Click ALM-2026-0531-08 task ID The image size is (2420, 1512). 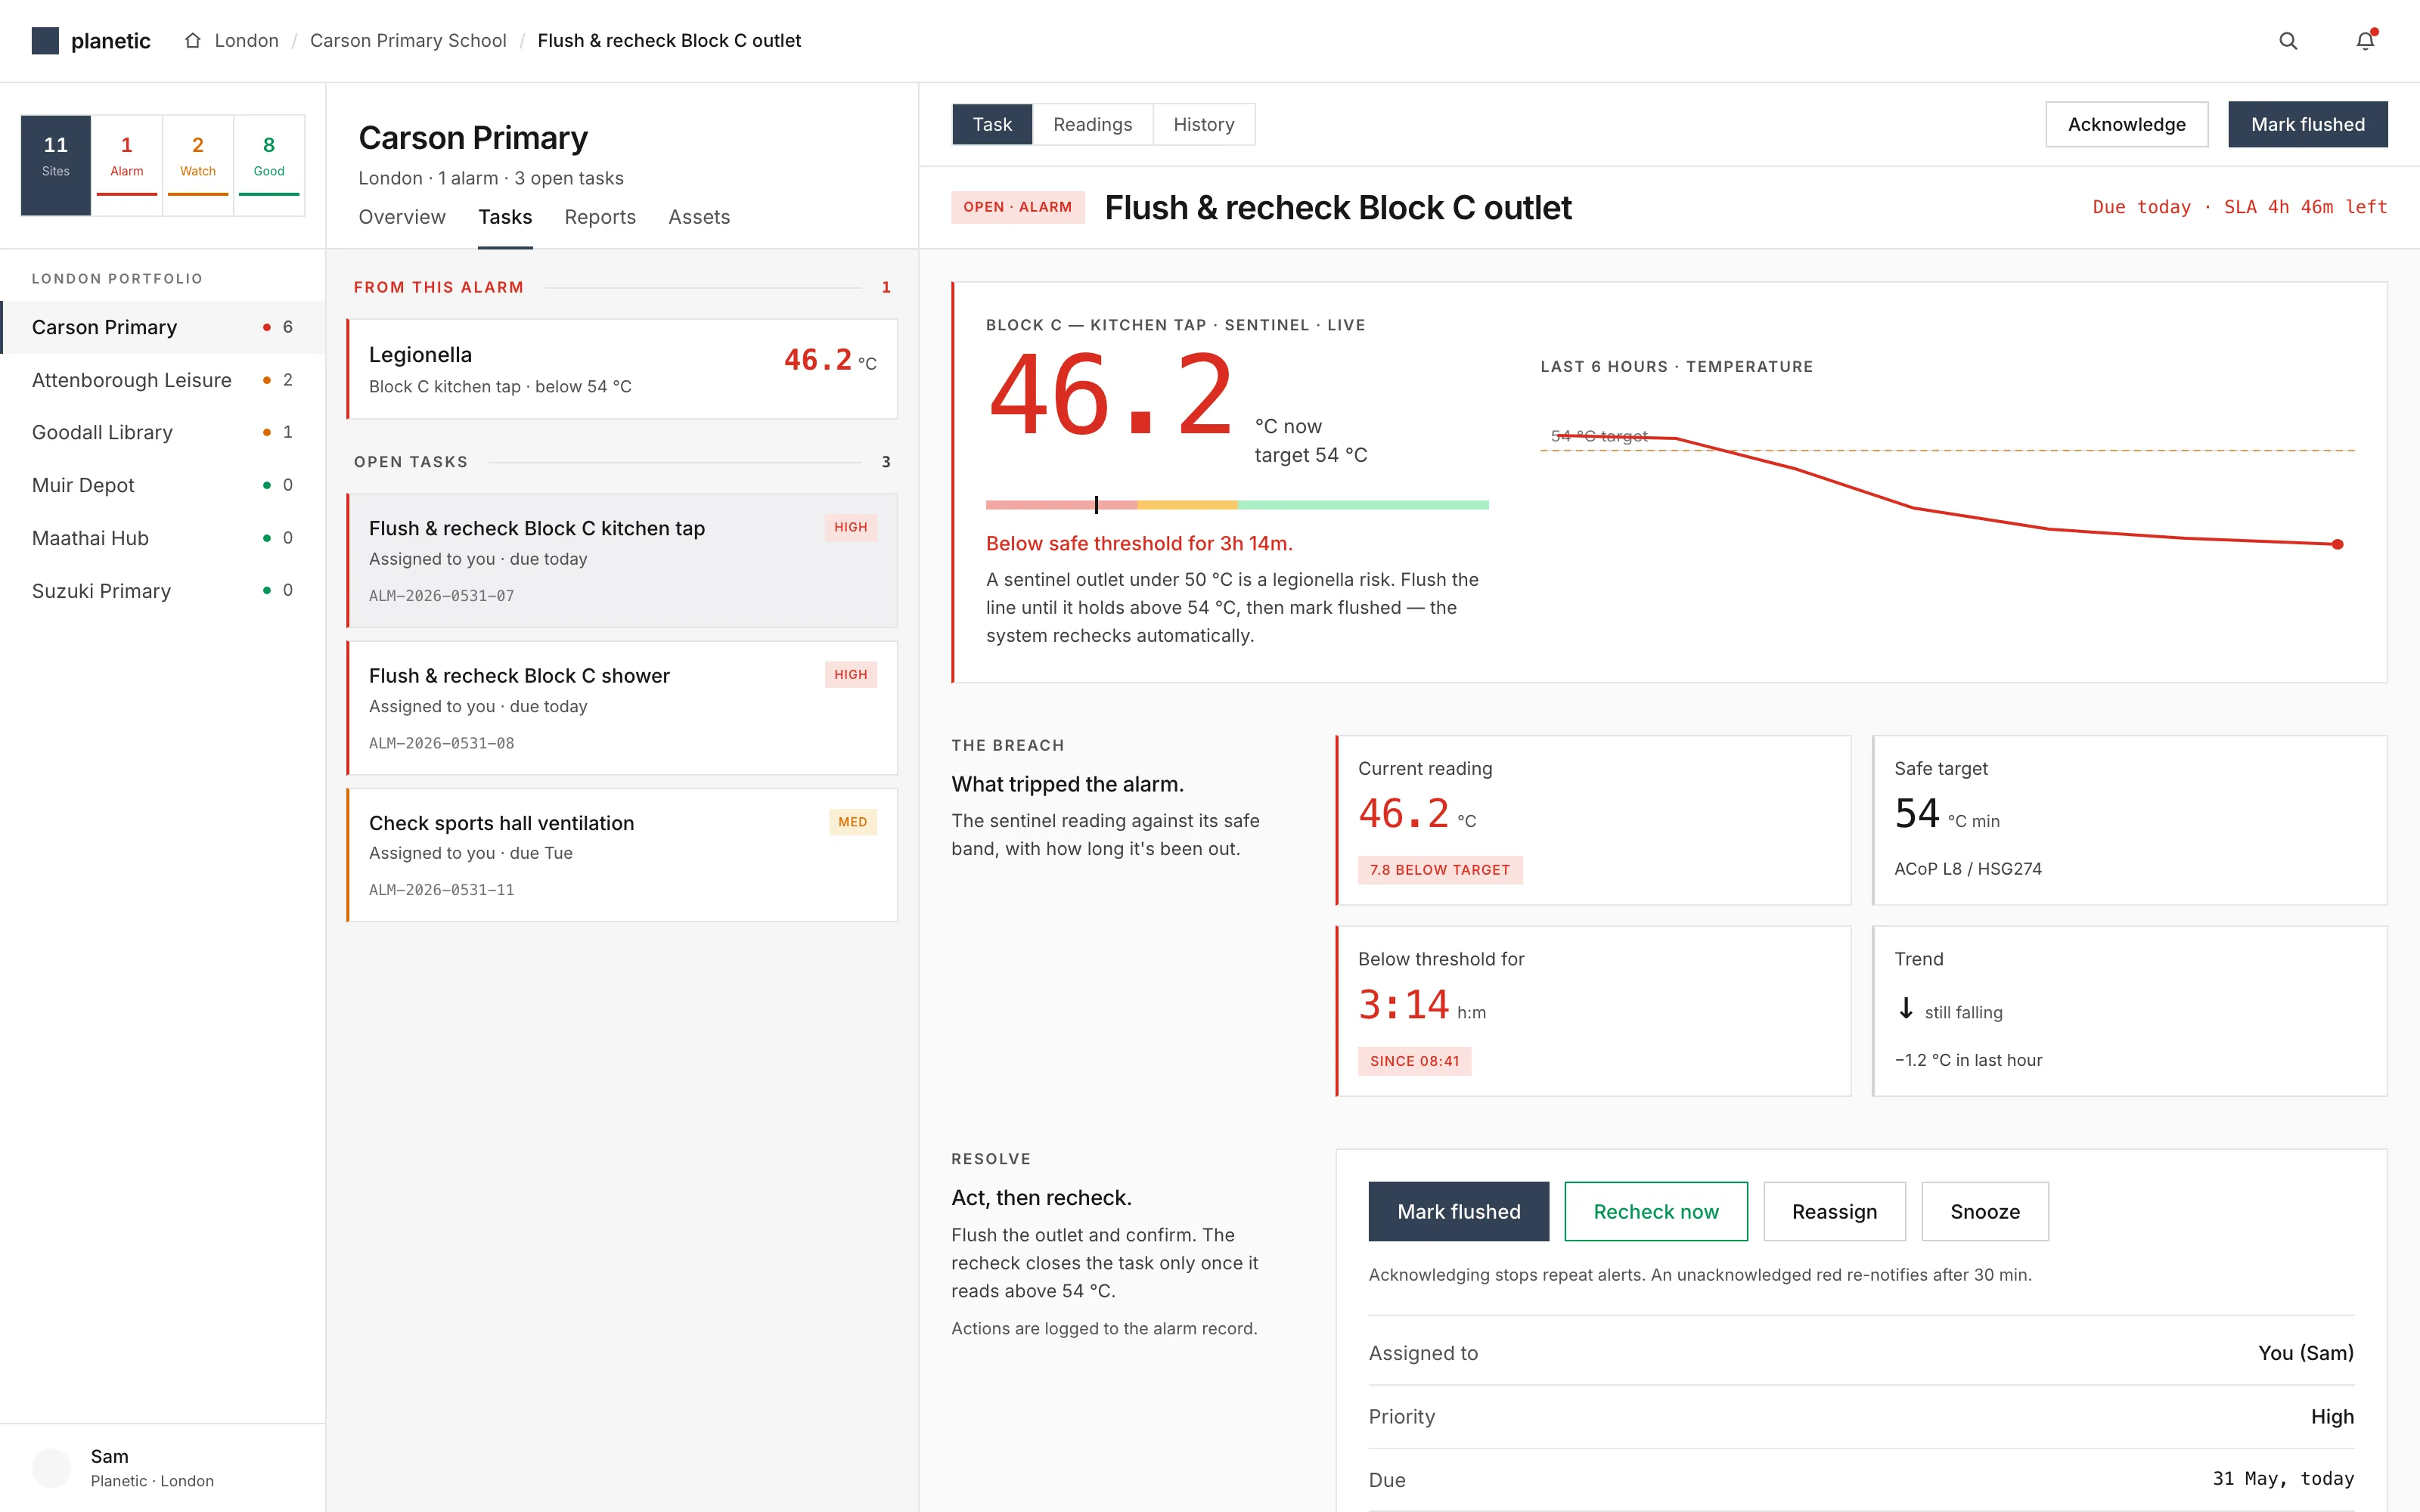coord(442,743)
